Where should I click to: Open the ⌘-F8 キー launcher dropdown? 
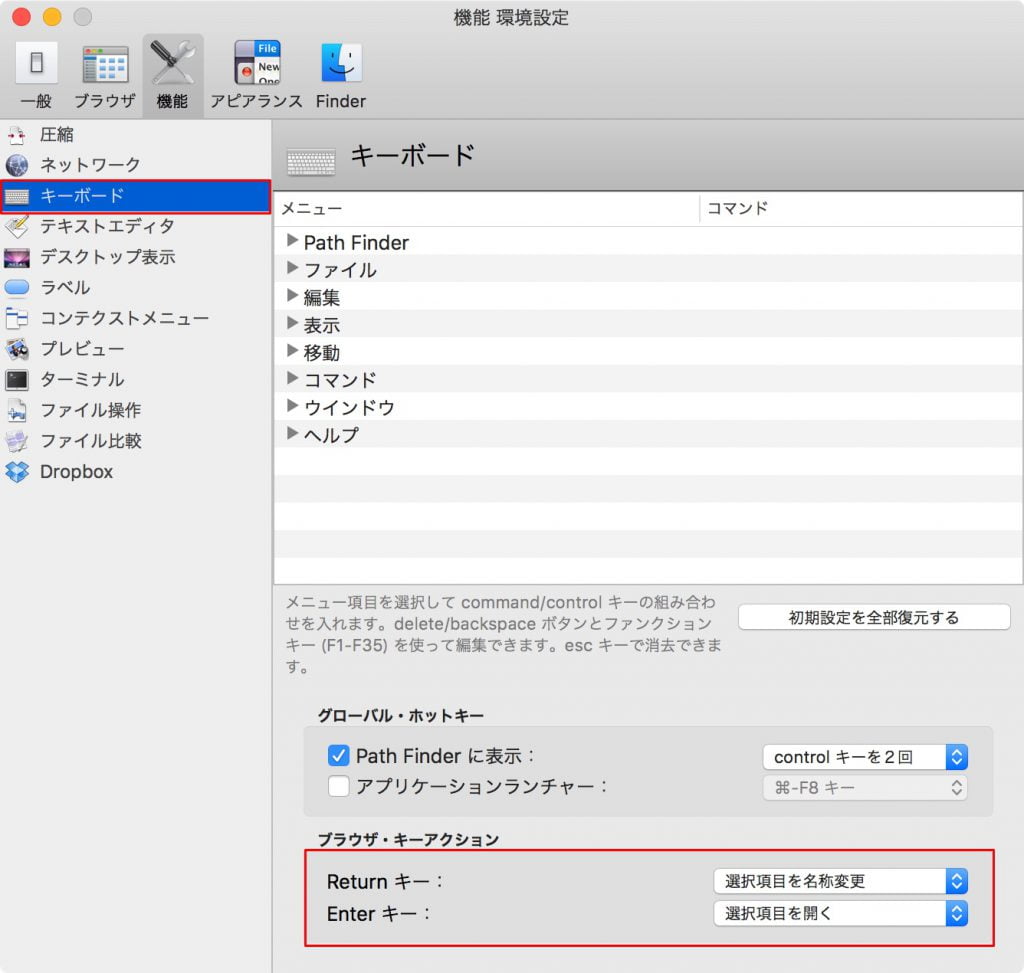click(x=865, y=788)
